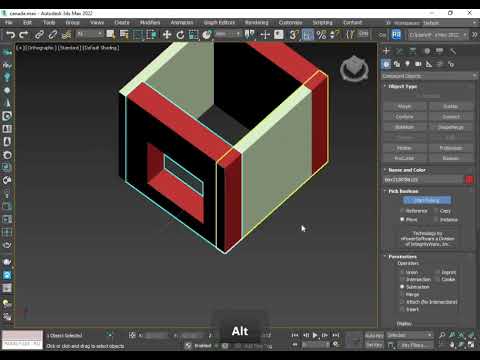This screenshot has width=480, height=360.
Task: Toggle the Percent Snap button
Action: [321, 35]
